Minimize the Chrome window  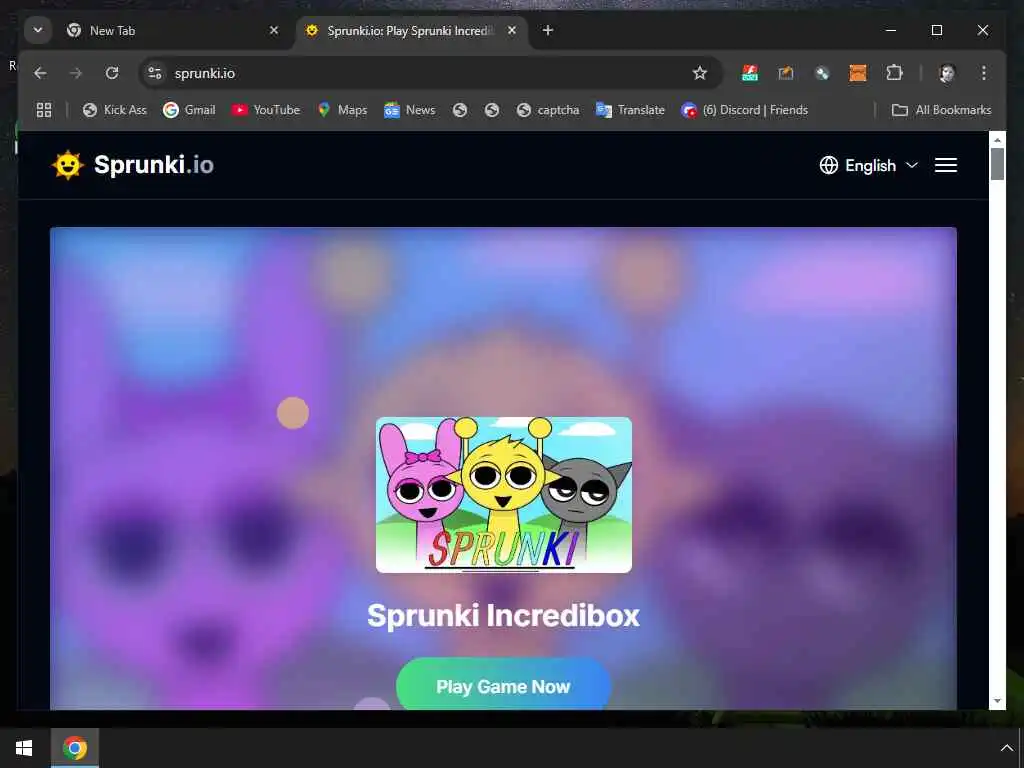pyautogui.click(x=891, y=31)
